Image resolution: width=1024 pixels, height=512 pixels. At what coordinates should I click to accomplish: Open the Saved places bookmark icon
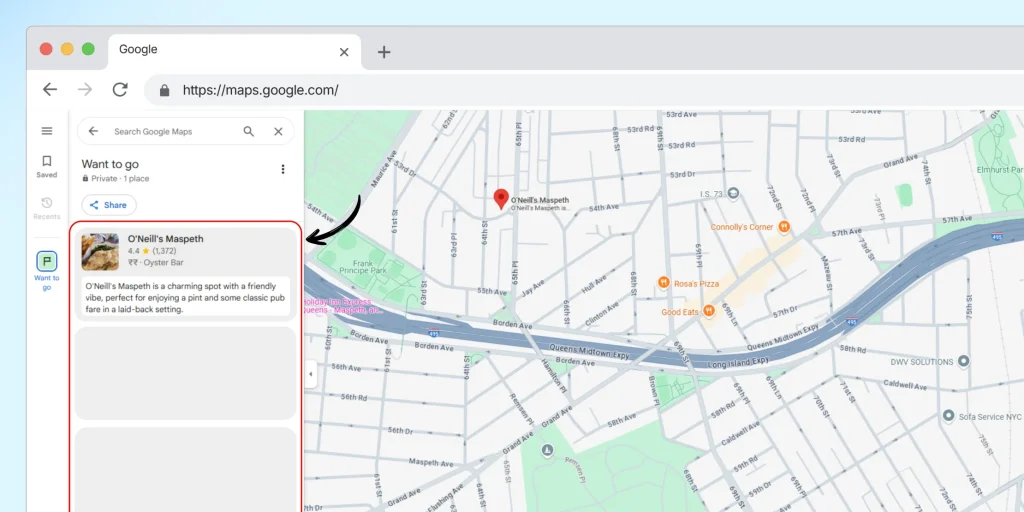click(46, 161)
